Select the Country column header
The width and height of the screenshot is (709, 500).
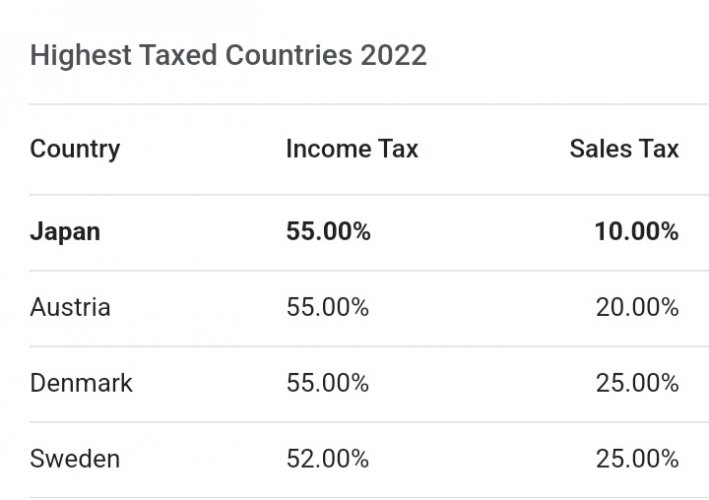75,149
